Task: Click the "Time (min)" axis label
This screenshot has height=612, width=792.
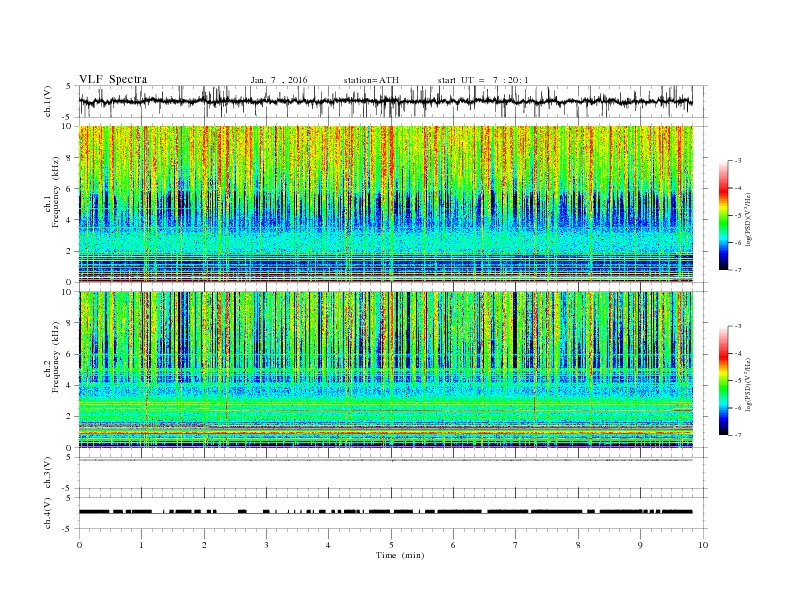Action: (400, 555)
